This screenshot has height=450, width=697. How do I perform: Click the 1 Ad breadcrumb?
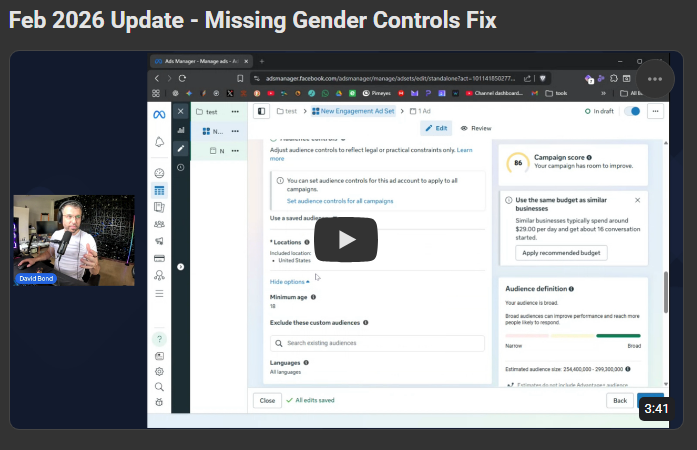click(x=420, y=111)
